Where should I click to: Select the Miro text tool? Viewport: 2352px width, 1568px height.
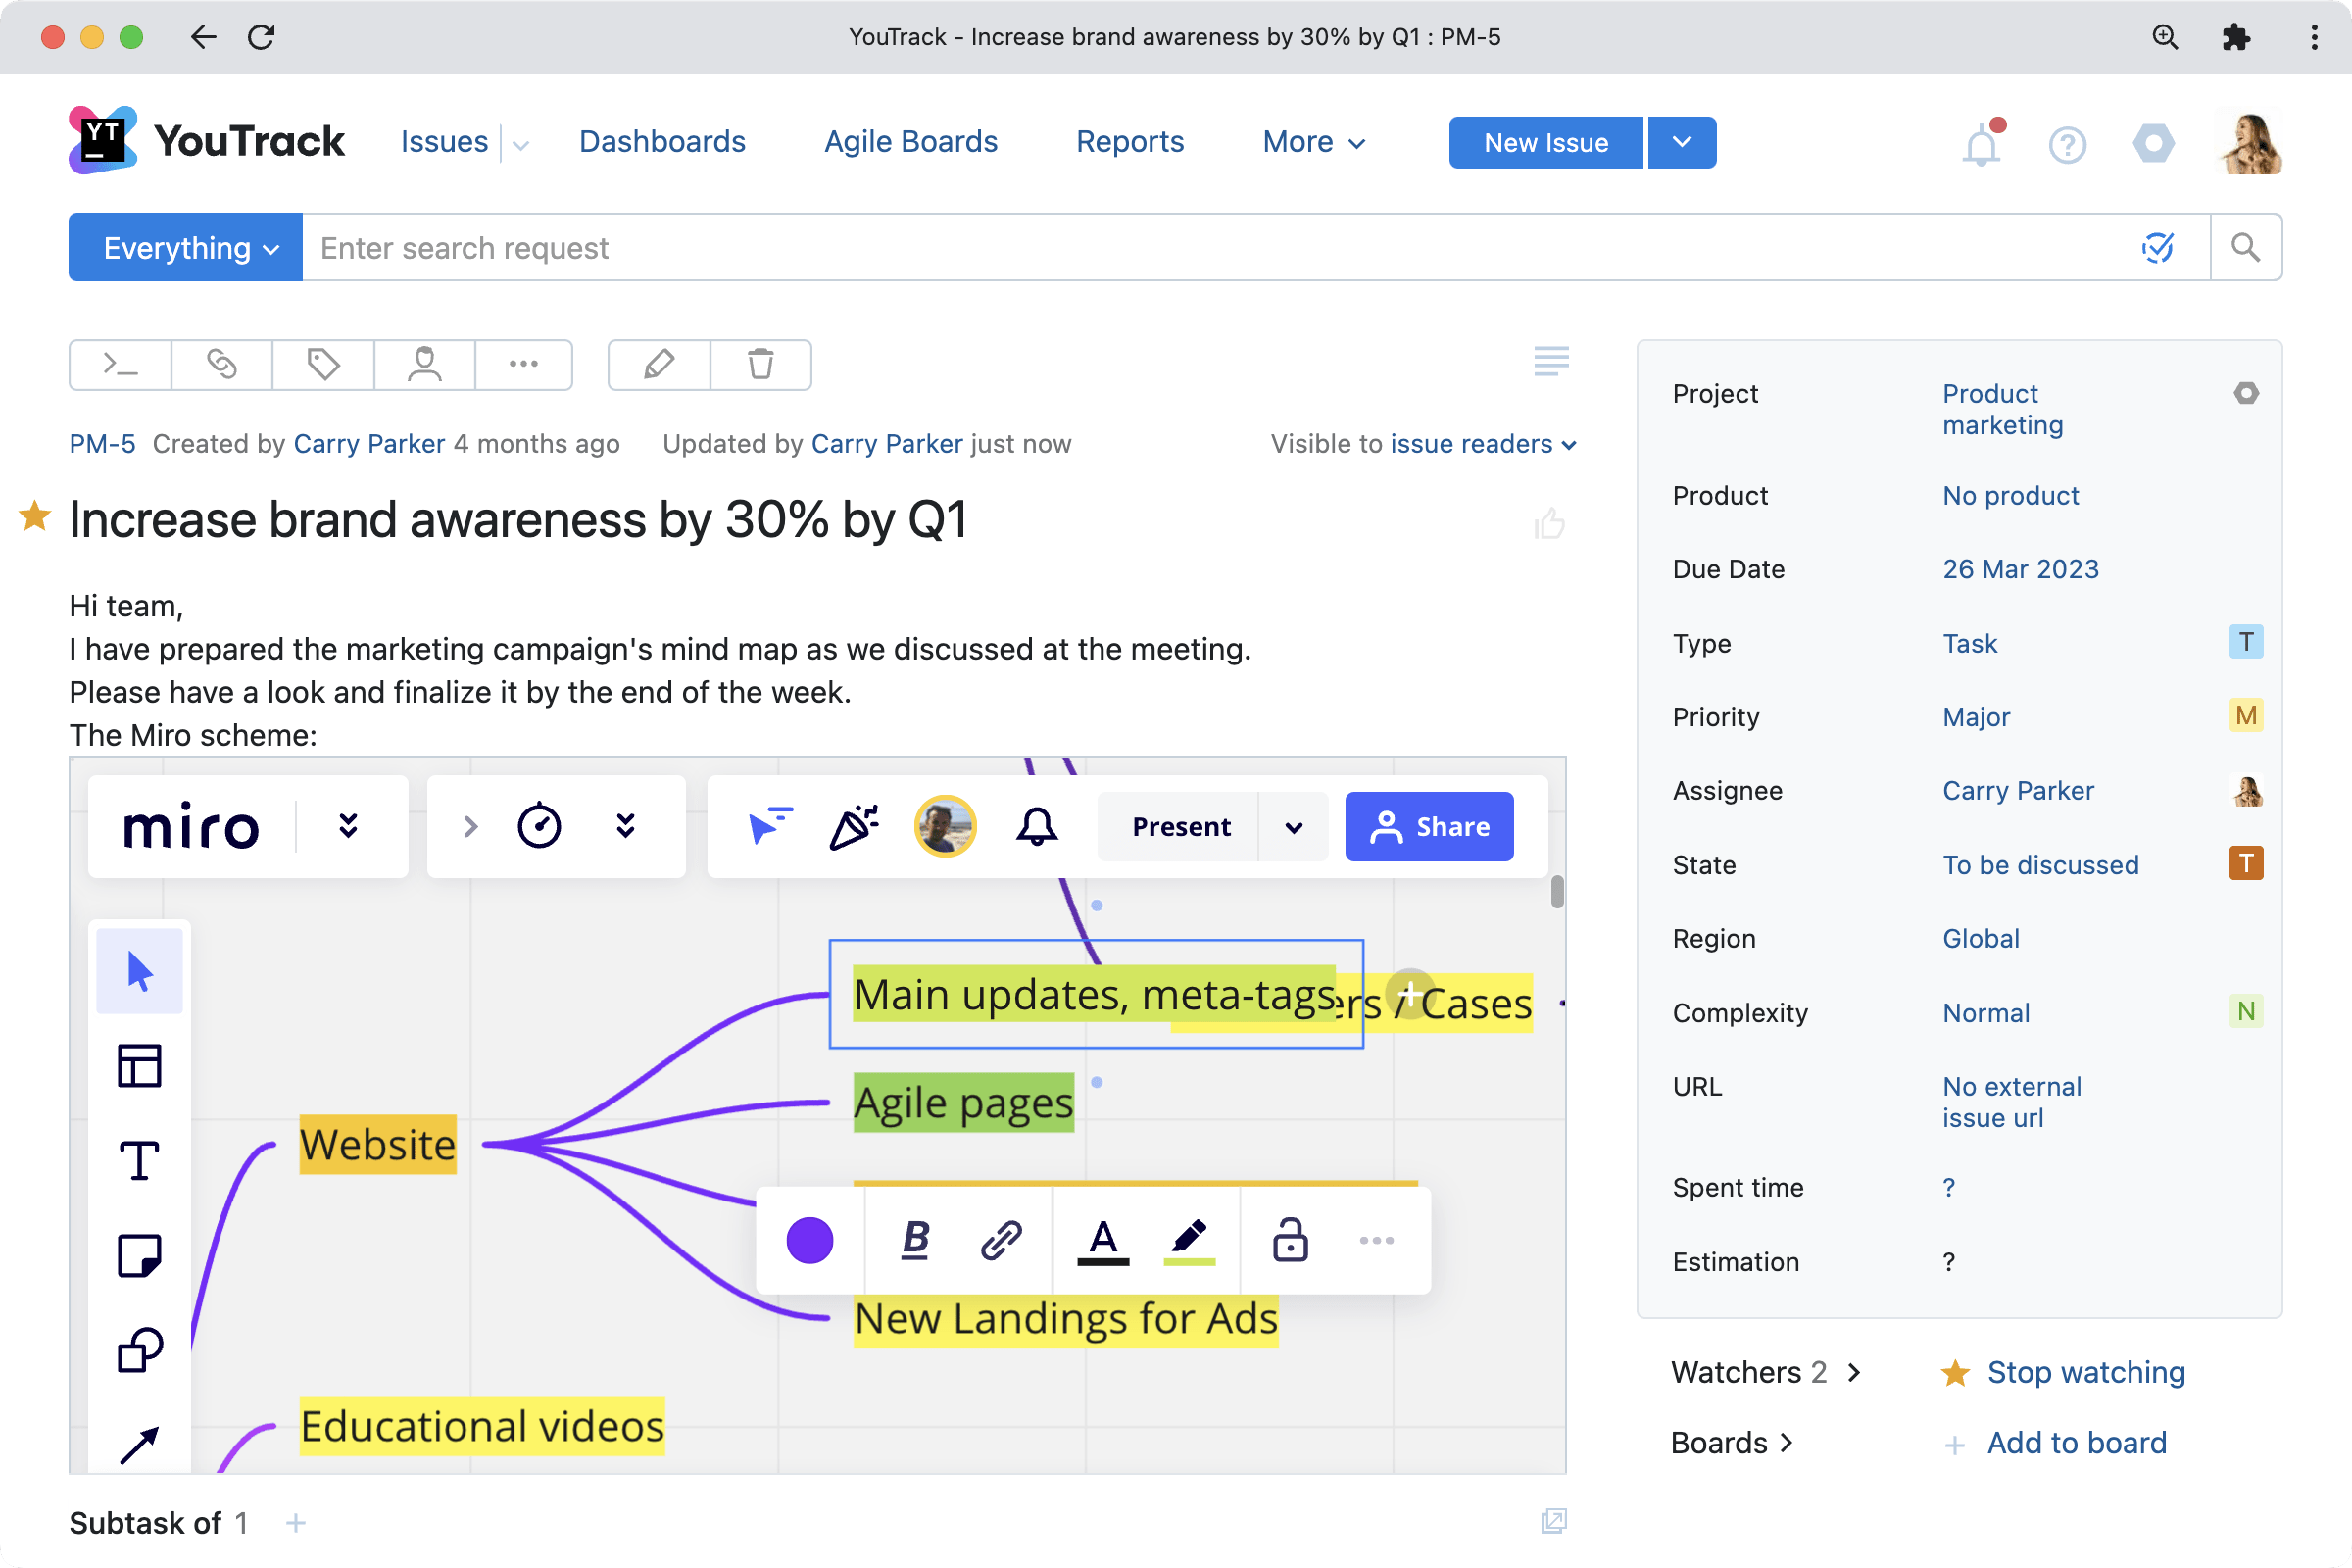click(x=139, y=1160)
